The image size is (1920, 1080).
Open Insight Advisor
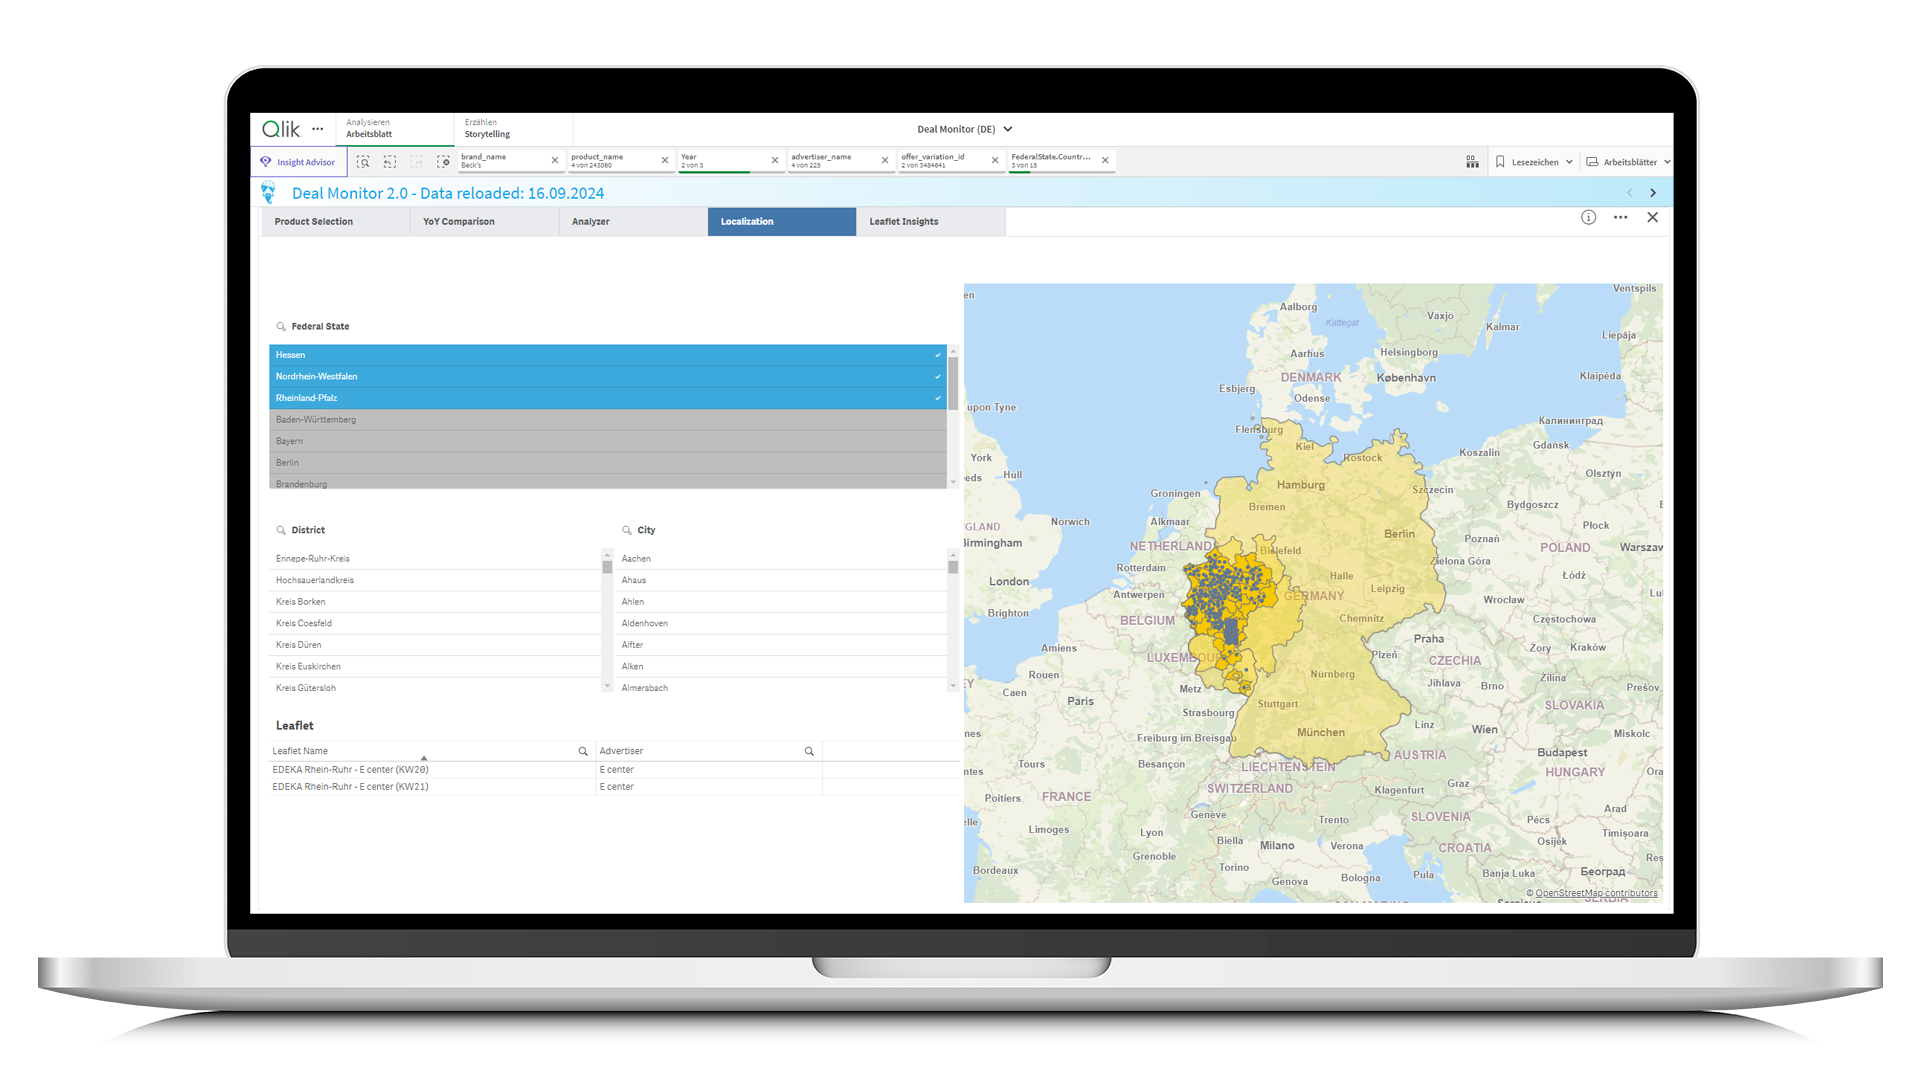click(299, 162)
